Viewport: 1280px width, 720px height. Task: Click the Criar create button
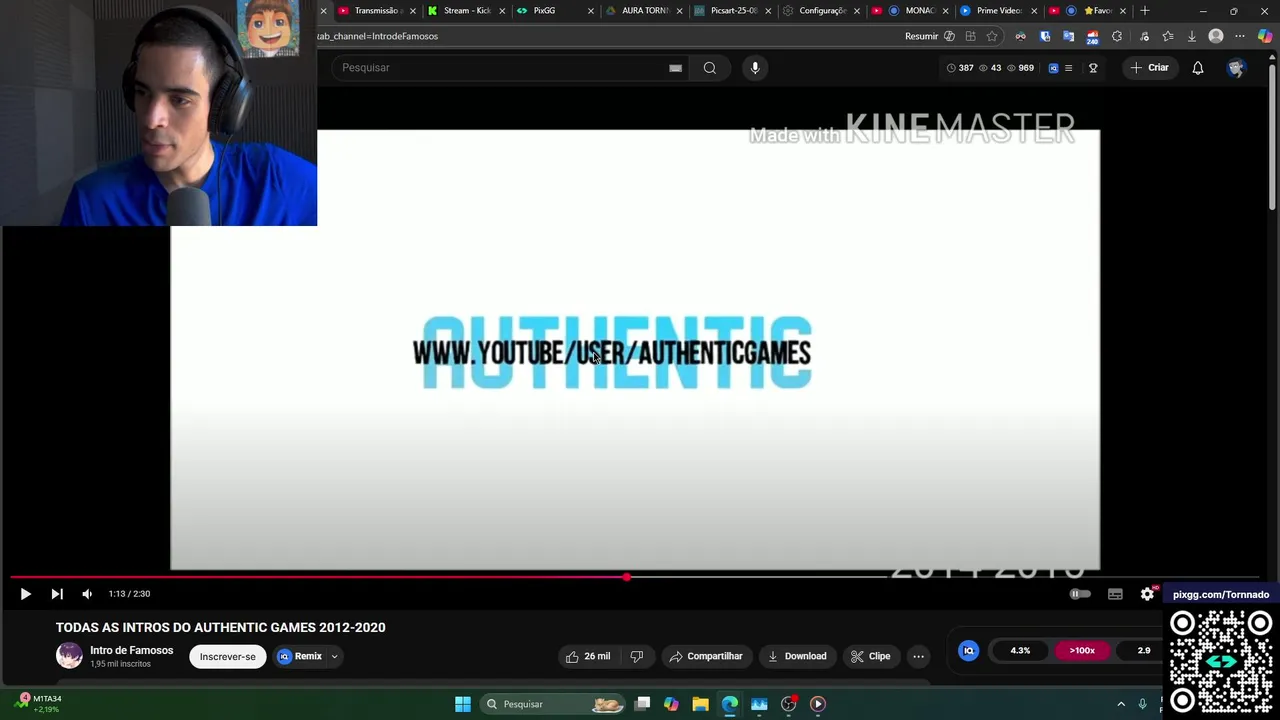point(1149,68)
